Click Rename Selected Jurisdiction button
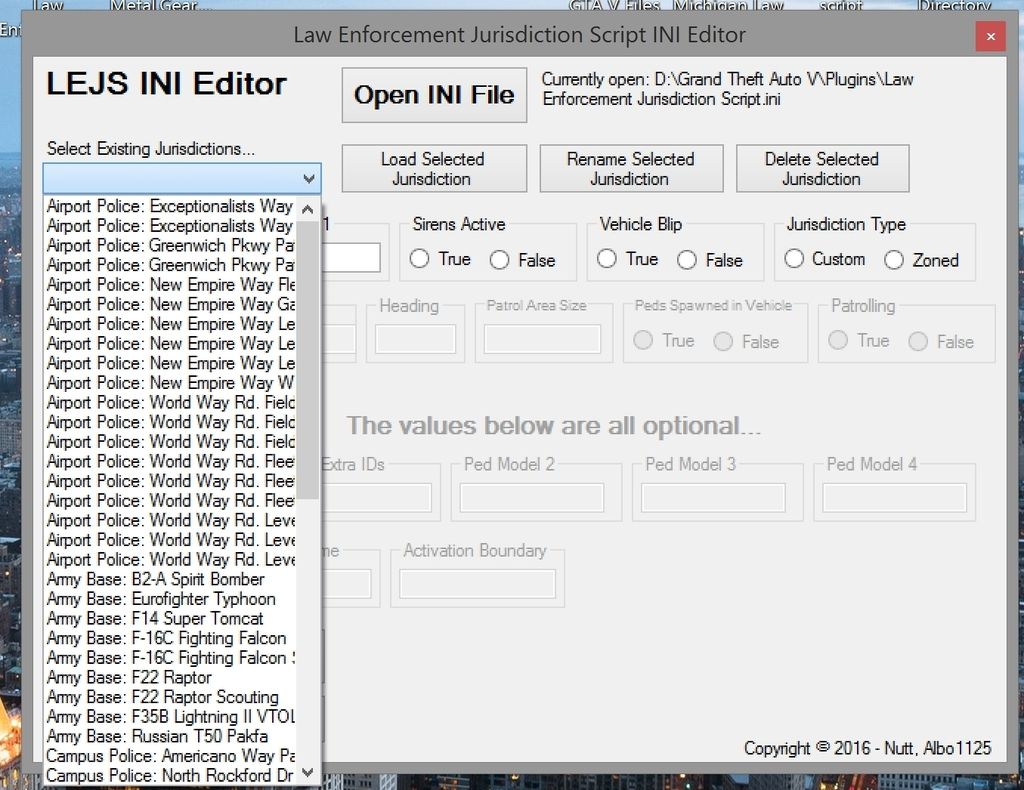This screenshot has height=790, width=1024. click(630, 169)
